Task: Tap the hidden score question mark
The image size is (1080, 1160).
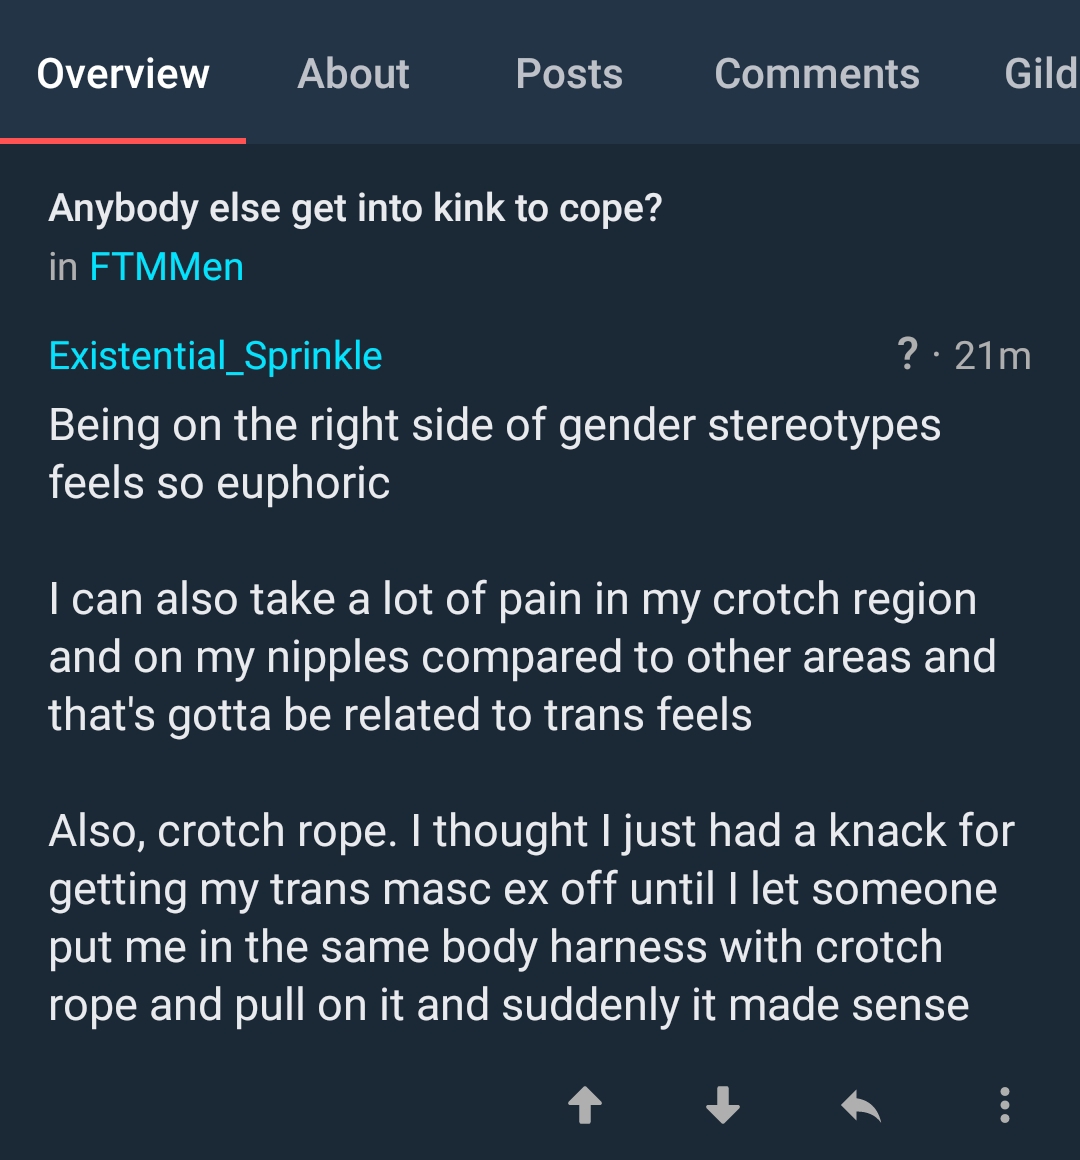Action: tap(907, 354)
